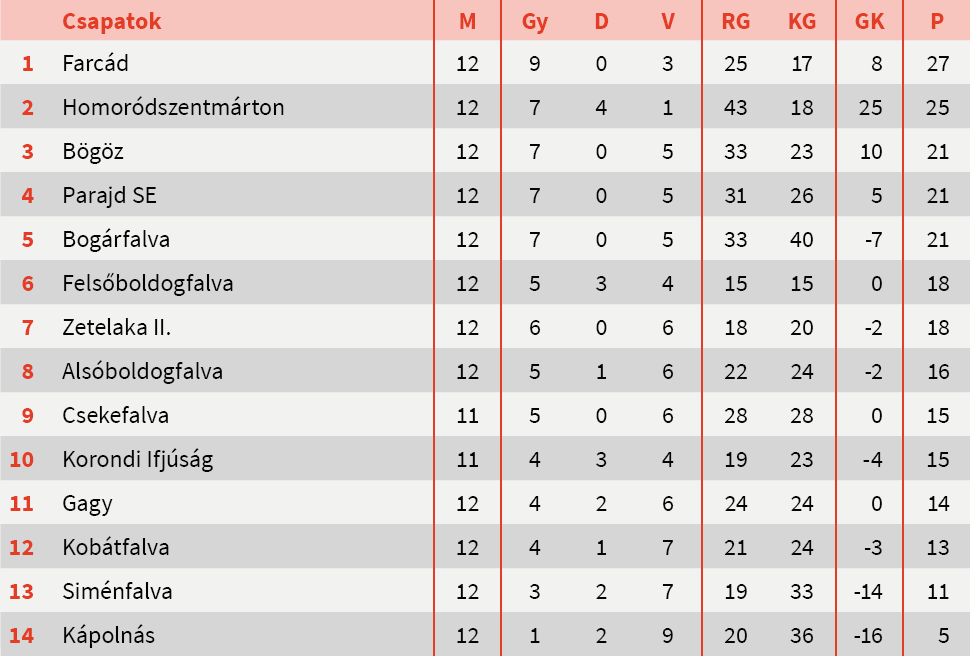Click the Siménfalva team name
Viewport: 970px width, 656px height.
[x=117, y=591]
